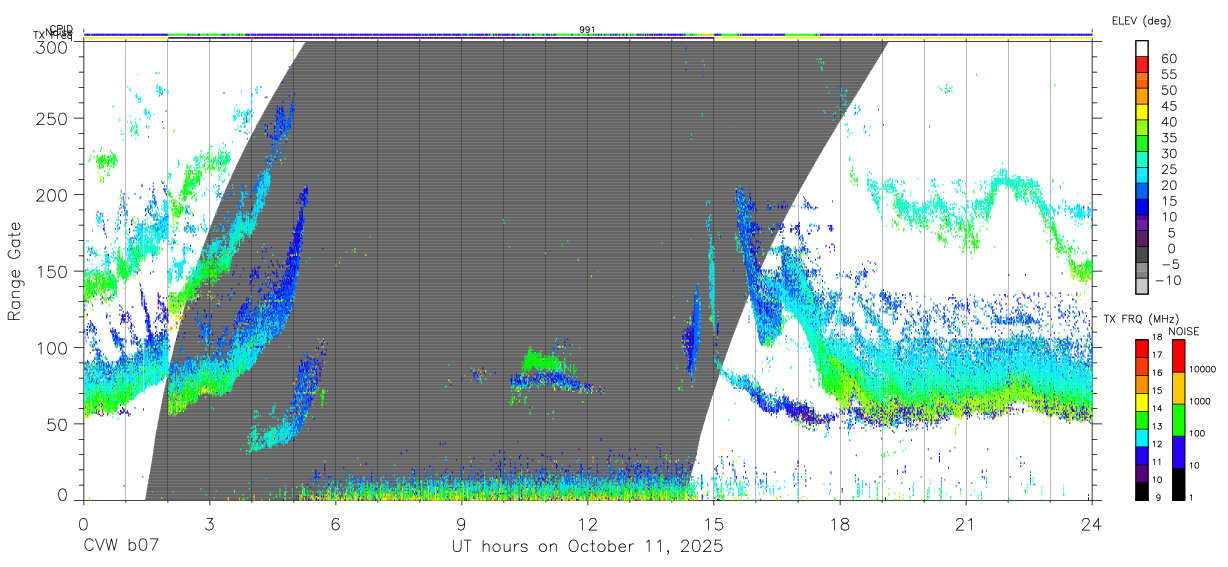Click the '200' range gate tick label
This screenshot has height=567, width=1228.
pos(52,195)
